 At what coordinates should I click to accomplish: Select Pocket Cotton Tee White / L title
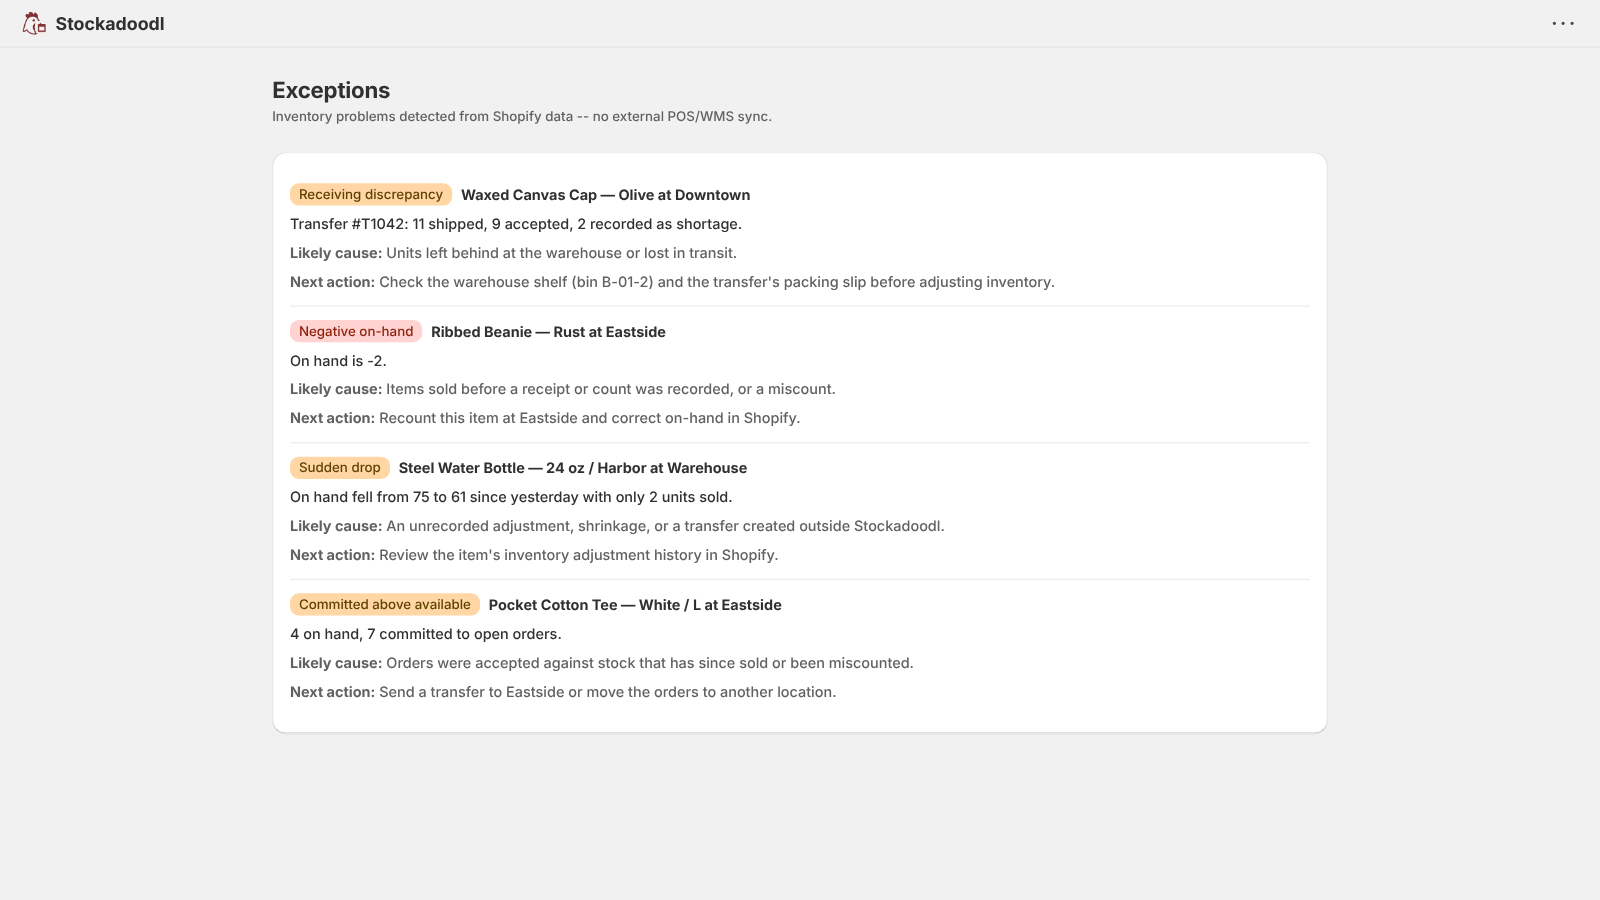tap(635, 605)
